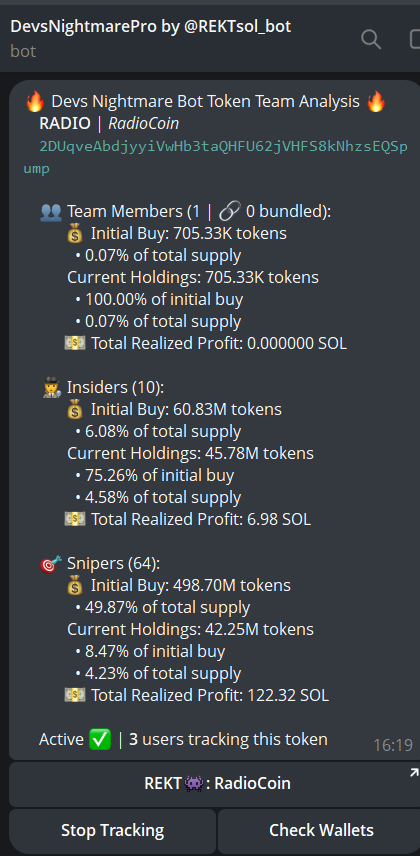Click the Team Members people icon
Screen dimensions: 420x856
tap(51, 212)
